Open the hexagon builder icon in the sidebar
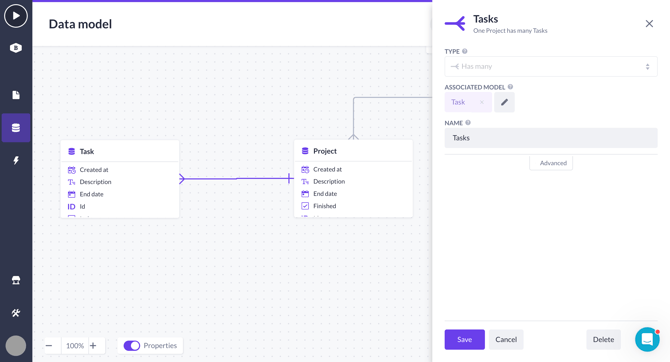Viewport: 670px width, 362px height. (x=16, y=48)
